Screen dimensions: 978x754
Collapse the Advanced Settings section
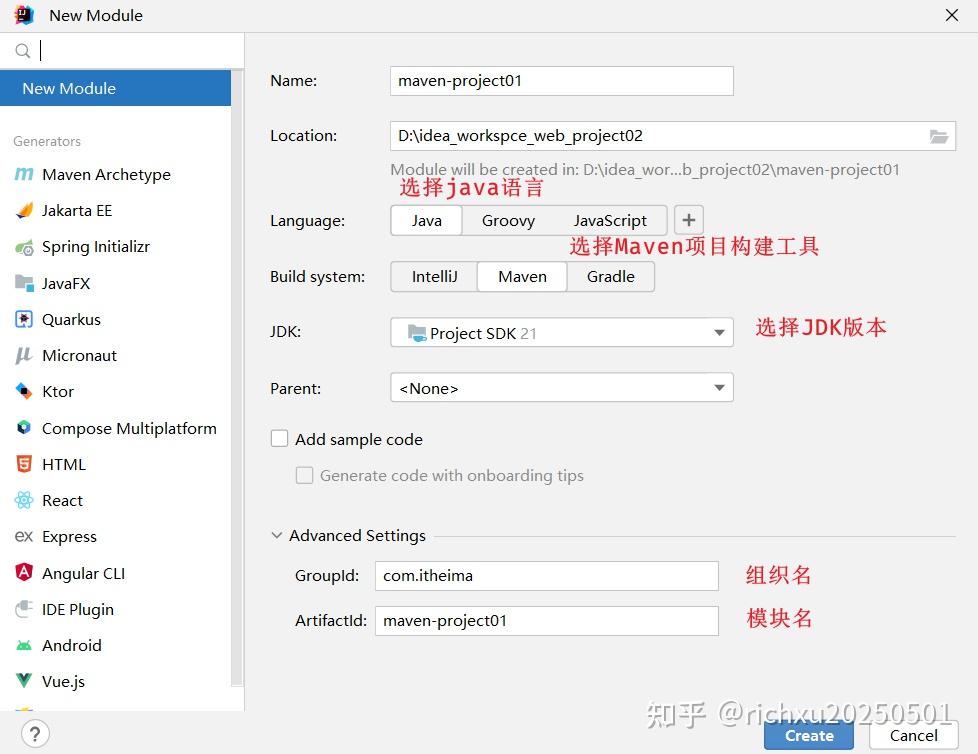pyautogui.click(x=276, y=535)
